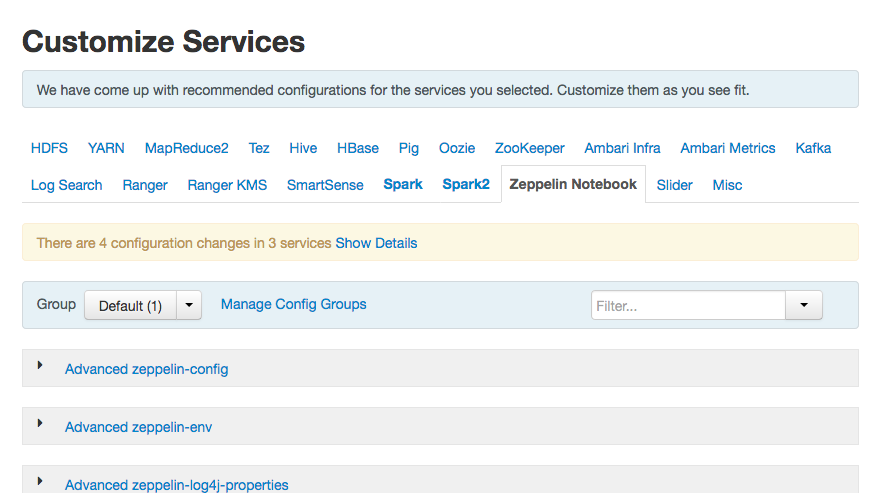Open the Slider service tab
This screenshot has height=493, width=881.
point(674,185)
